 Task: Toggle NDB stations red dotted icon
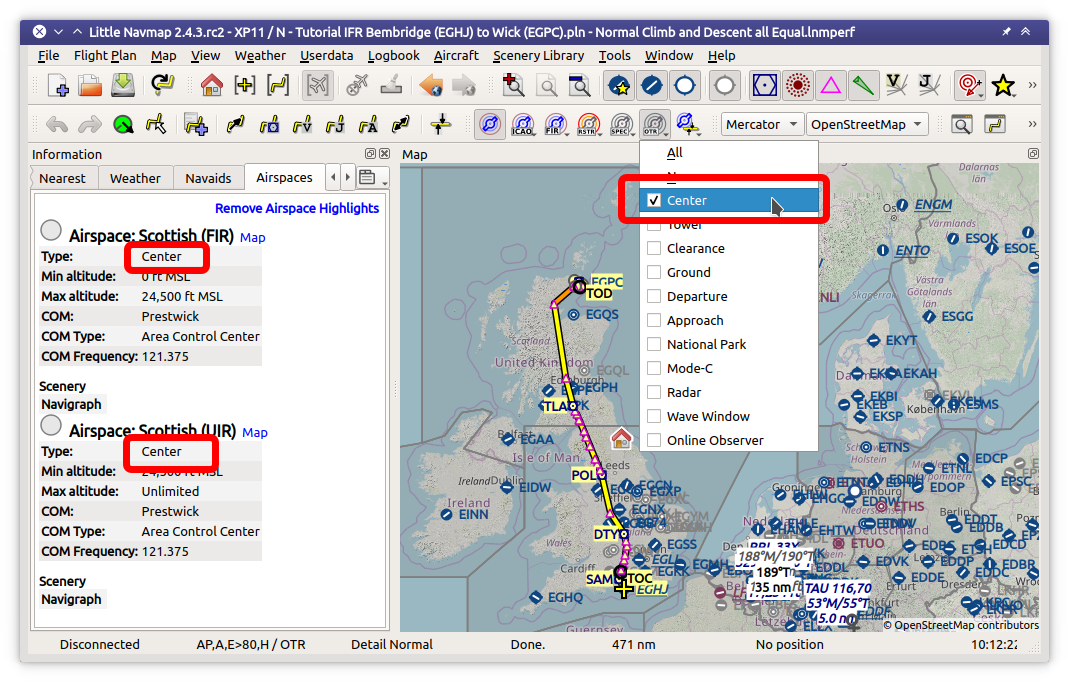coord(798,85)
